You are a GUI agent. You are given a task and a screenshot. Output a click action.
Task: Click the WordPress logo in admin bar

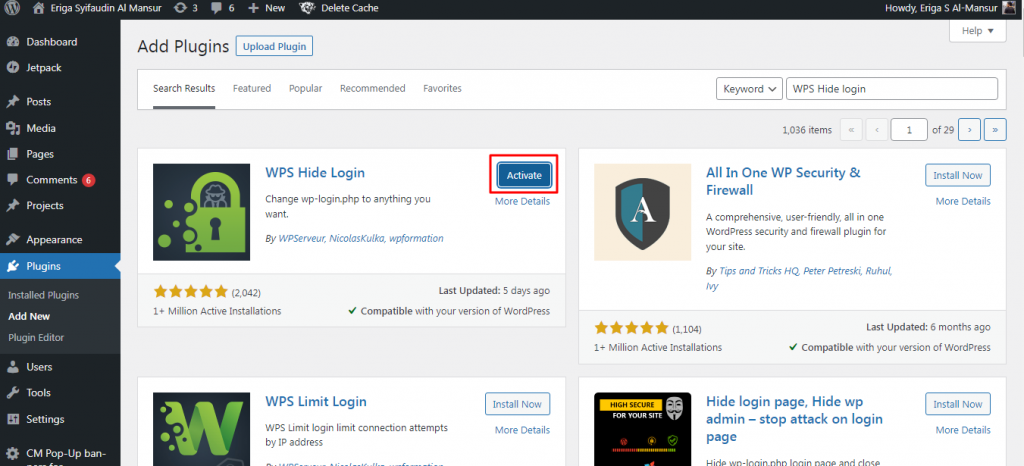click(x=12, y=8)
